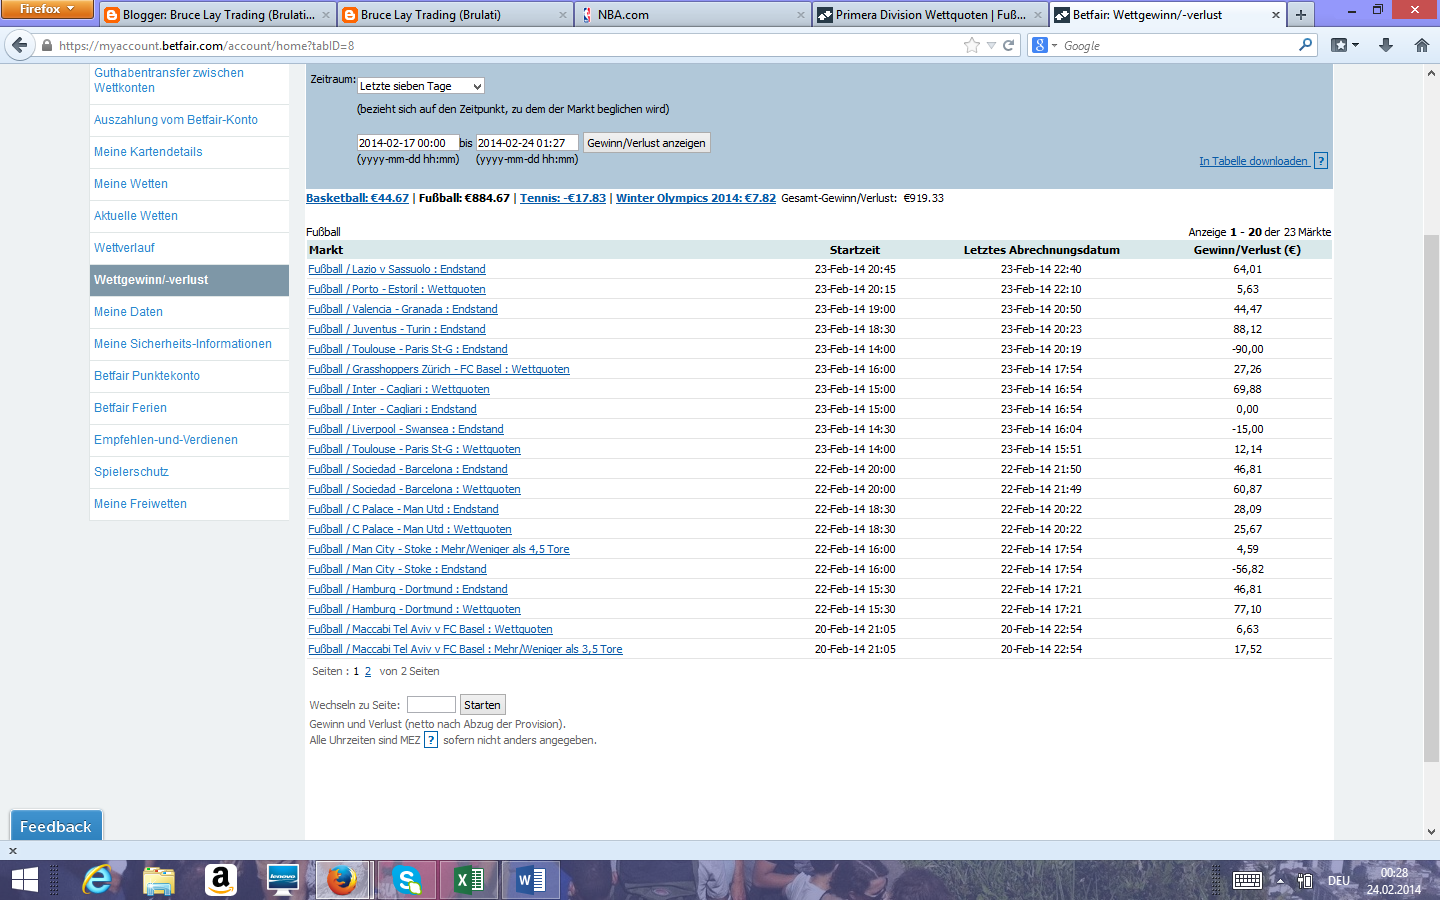
Task: Open Auszahlung vom Betfair-Konto link
Action: pos(176,120)
